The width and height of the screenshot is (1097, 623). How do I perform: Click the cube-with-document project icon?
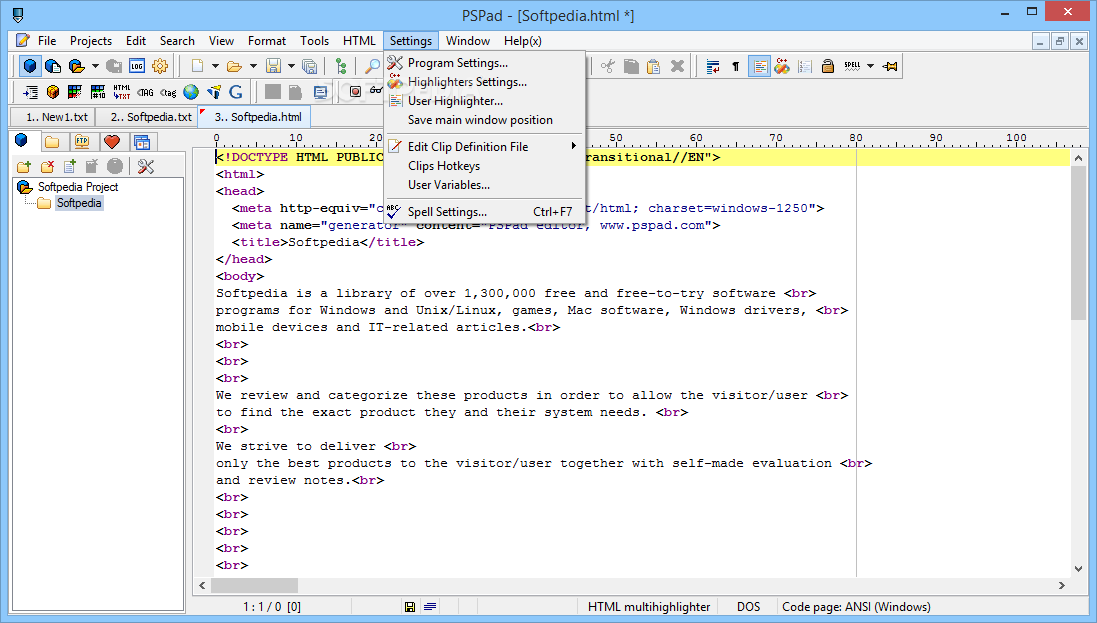click(53, 66)
